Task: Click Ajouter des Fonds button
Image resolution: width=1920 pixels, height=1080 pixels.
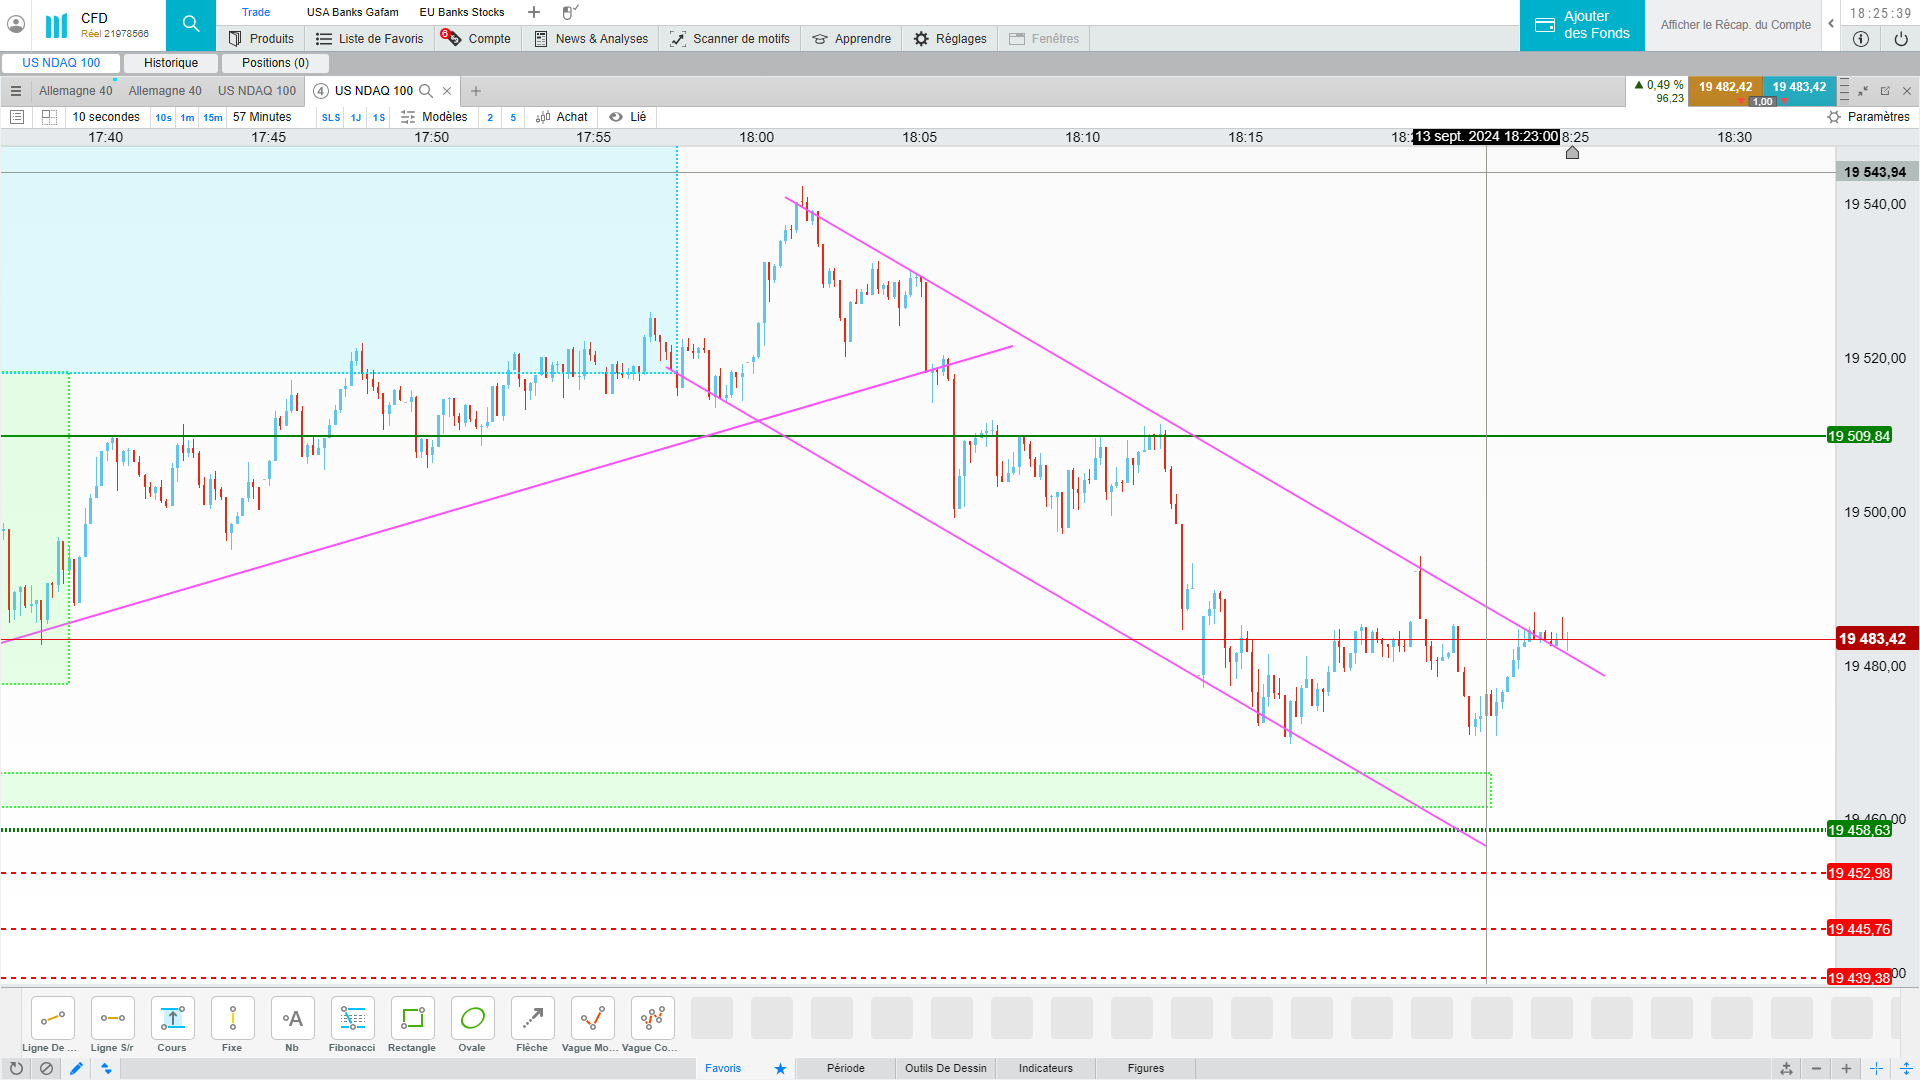Action: [1582, 25]
